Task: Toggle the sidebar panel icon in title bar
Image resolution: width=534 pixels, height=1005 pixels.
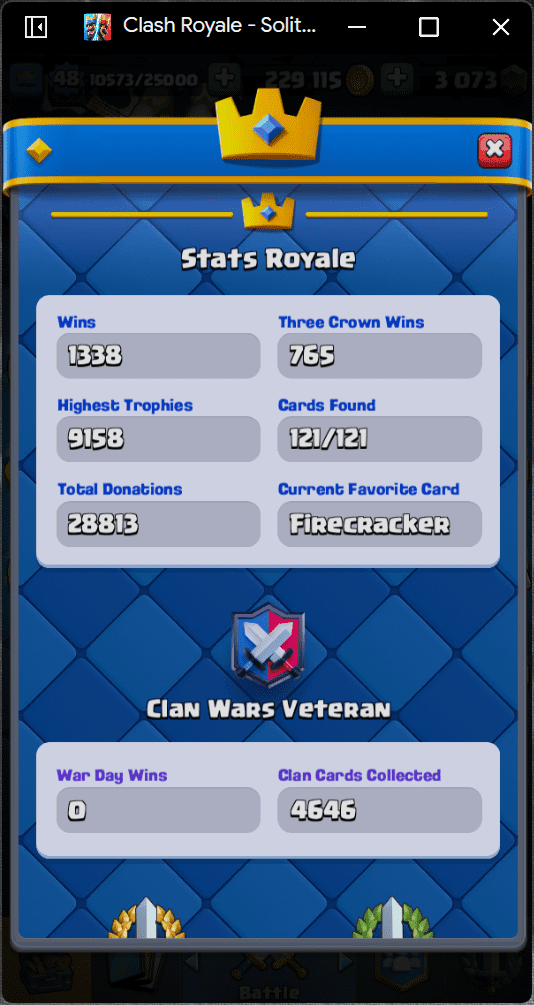Action: pos(36,27)
